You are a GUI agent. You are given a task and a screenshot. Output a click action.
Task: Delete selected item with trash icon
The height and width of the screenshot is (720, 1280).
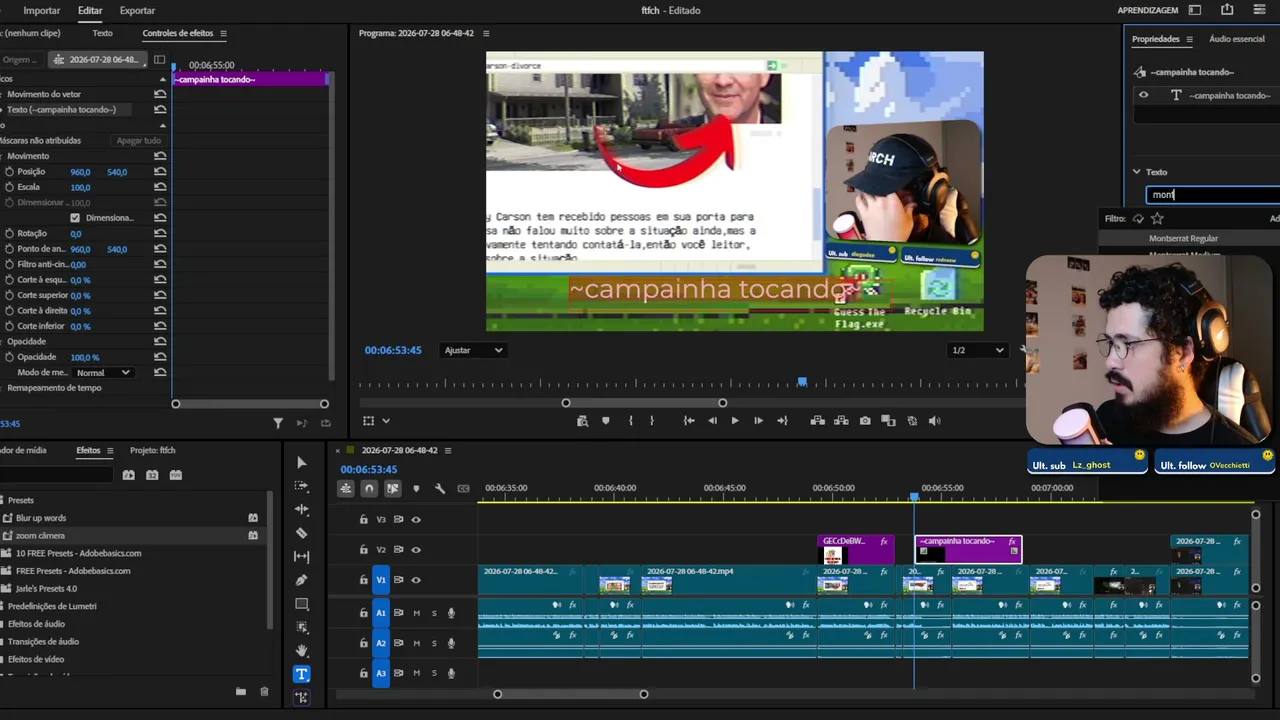[x=264, y=691]
